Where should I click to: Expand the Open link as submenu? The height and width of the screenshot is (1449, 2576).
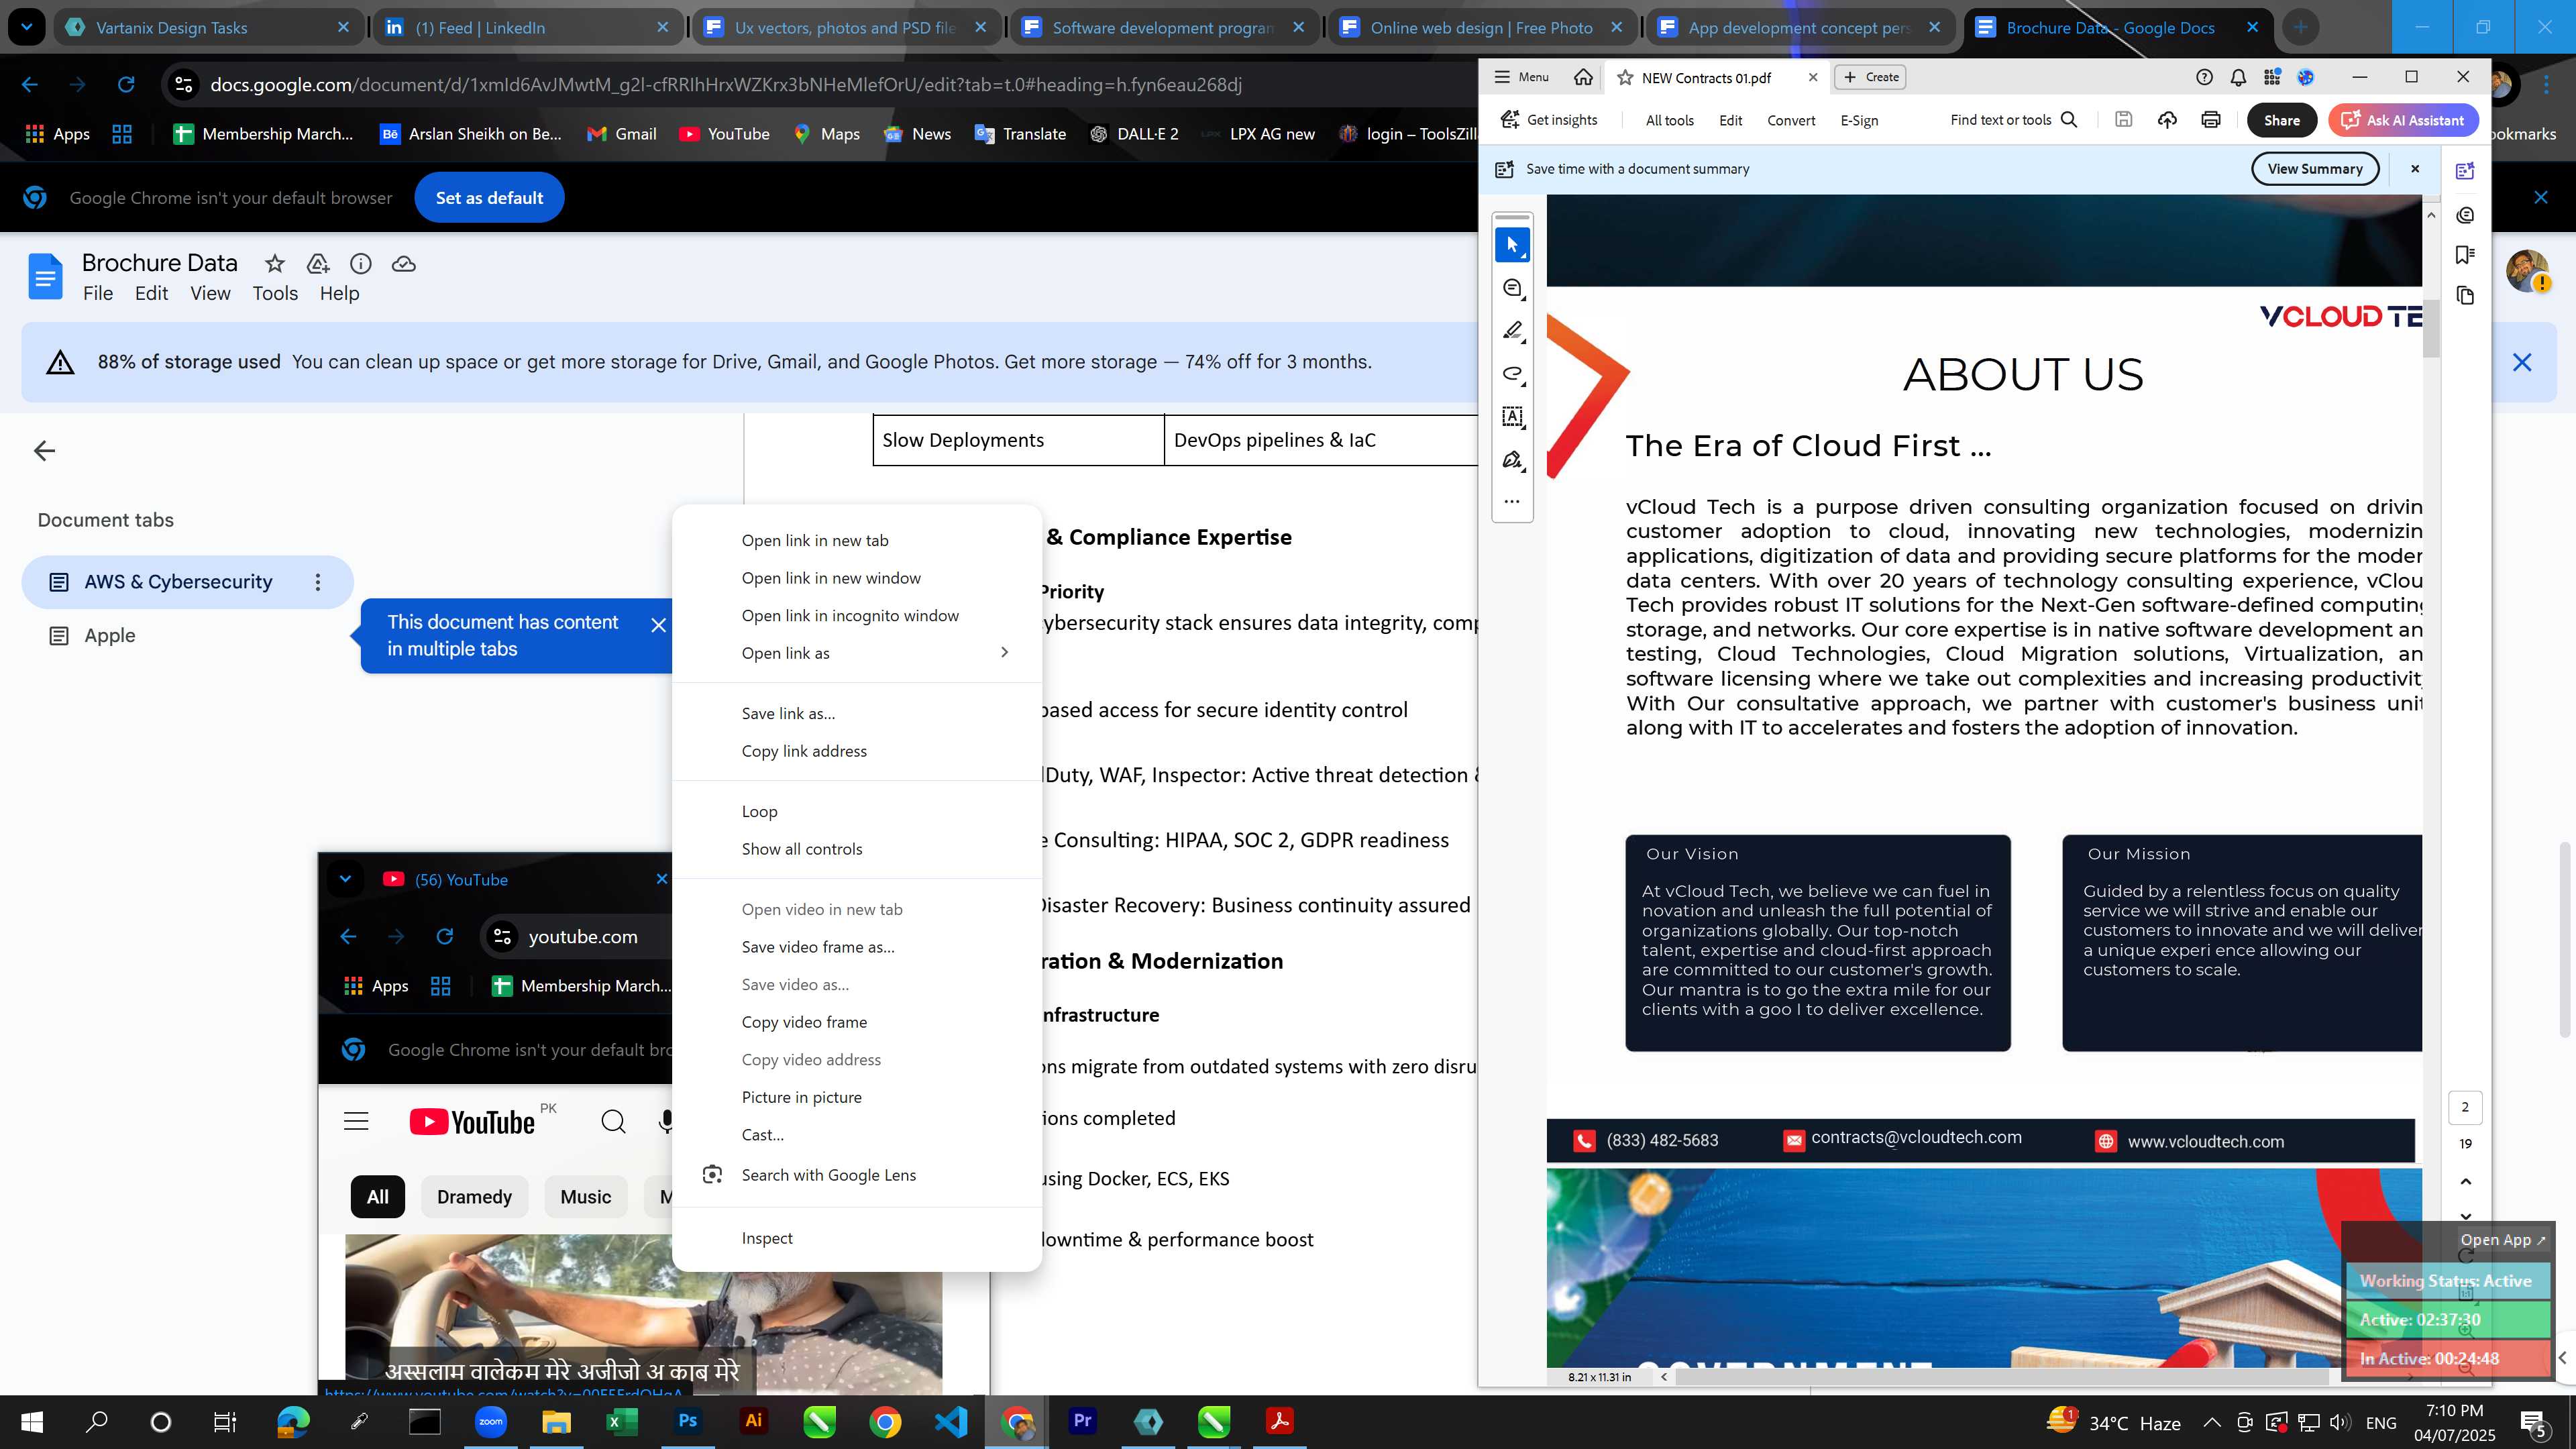(857, 653)
